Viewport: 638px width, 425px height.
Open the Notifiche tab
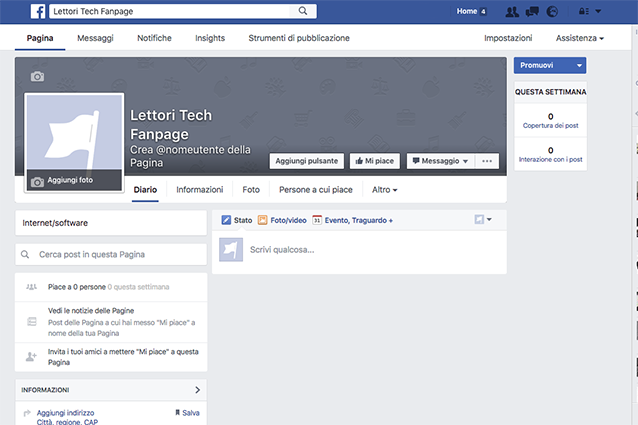tap(154, 38)
